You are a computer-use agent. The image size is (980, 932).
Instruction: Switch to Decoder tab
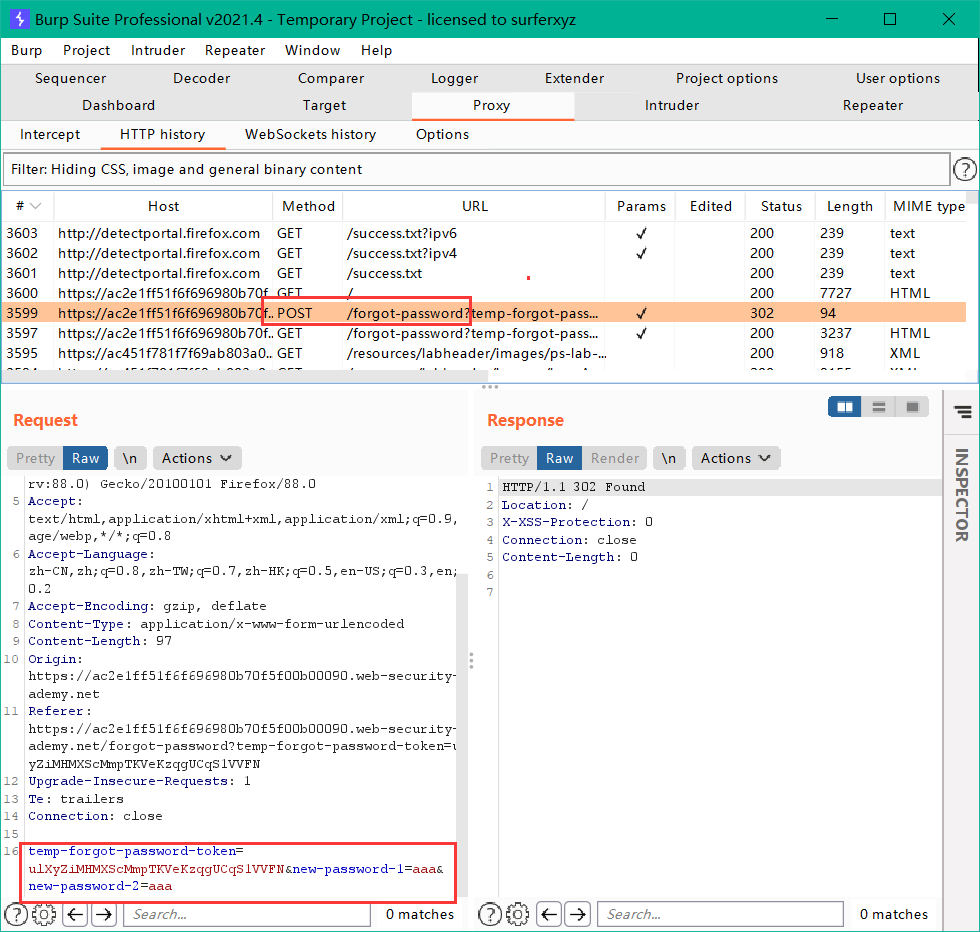tap(201, 78)
